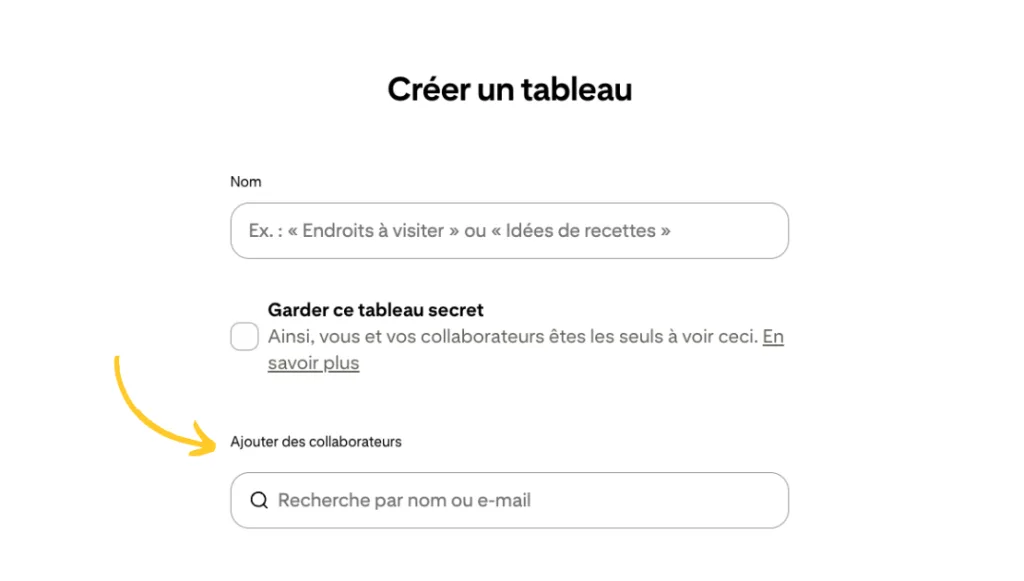Click the "Endroits à visiter" placeholder text

pyautogui.click(x=373, y=231)
